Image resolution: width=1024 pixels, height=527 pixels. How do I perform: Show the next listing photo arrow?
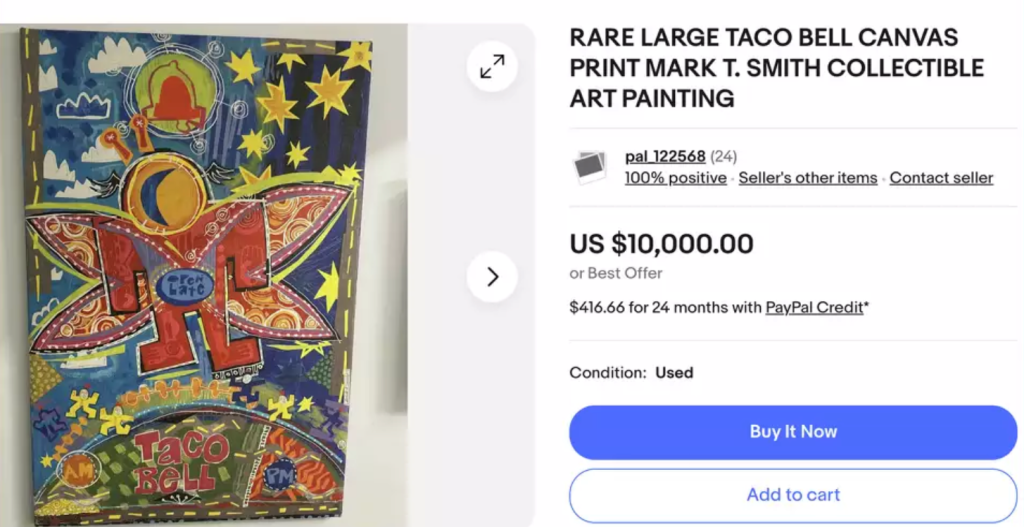point(492,277)
